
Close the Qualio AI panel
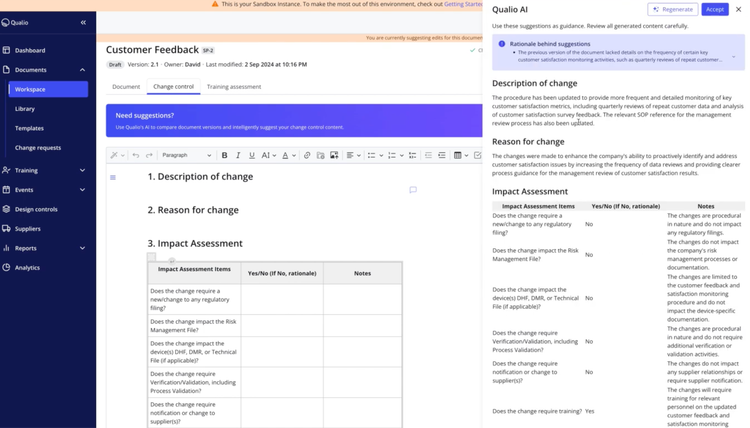coord(739,9)
